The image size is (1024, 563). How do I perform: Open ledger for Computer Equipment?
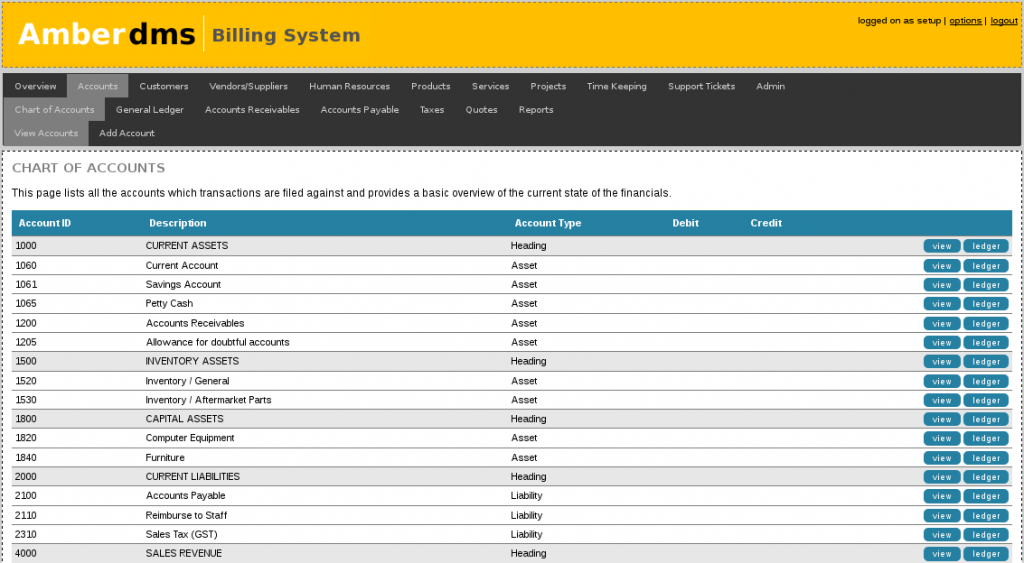(986, 438)
